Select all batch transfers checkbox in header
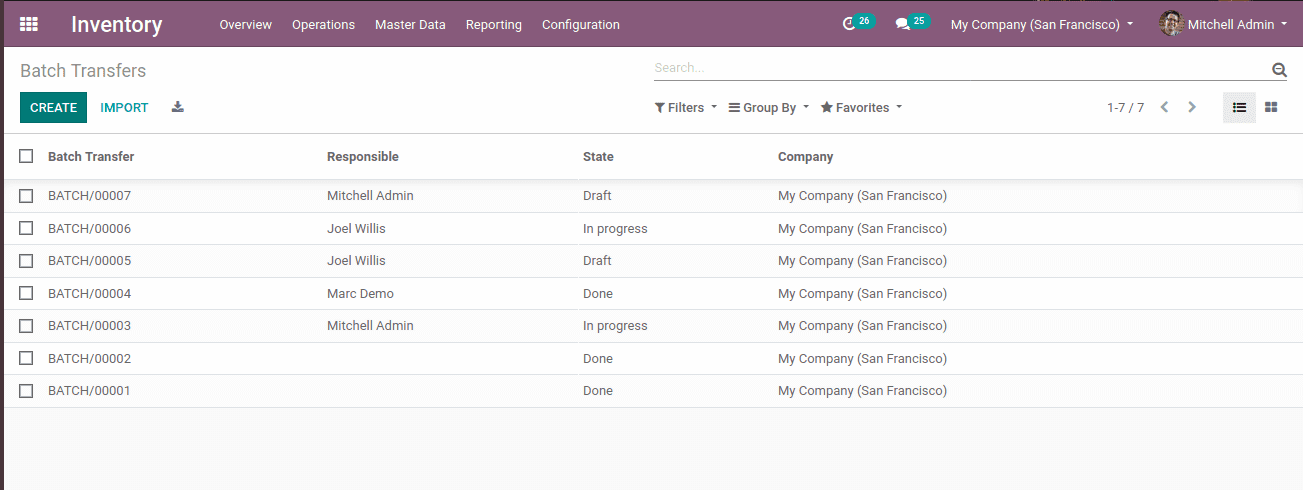 click(x=26, y=156)
